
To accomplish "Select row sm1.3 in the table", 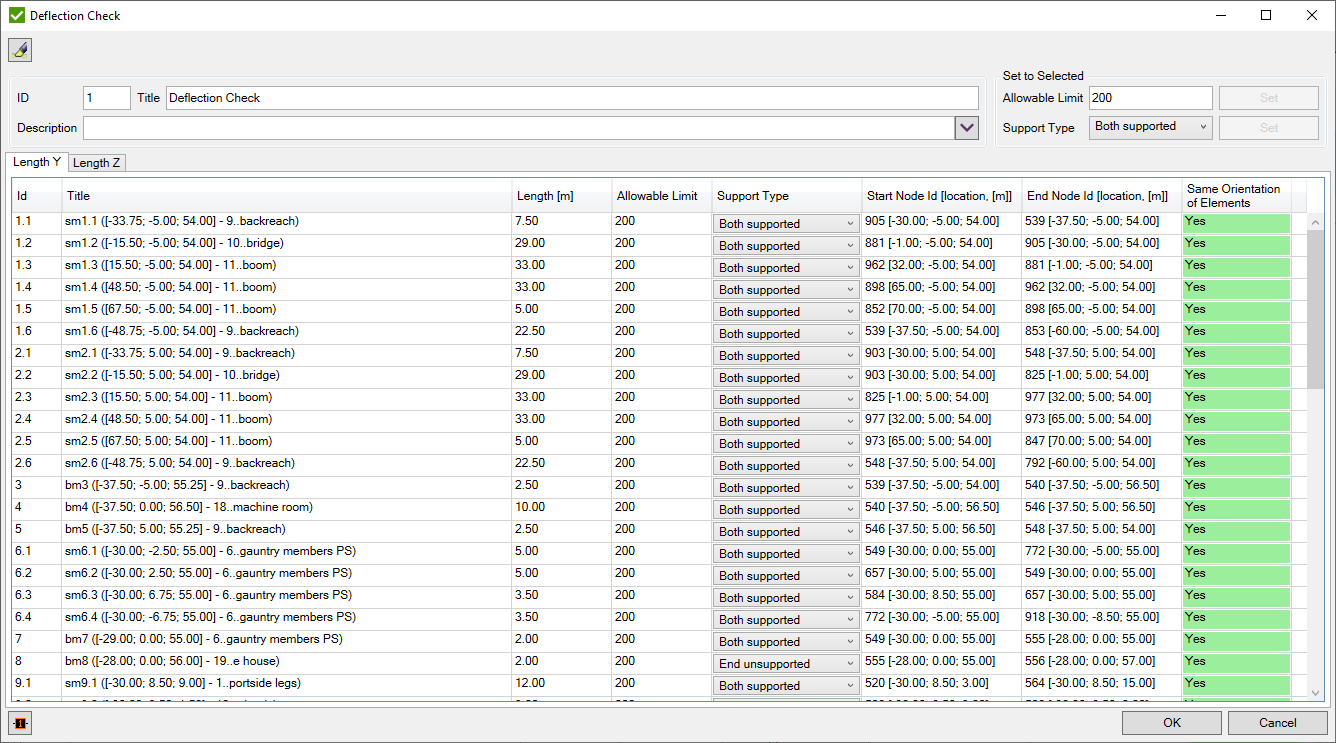I will point(285,266).
